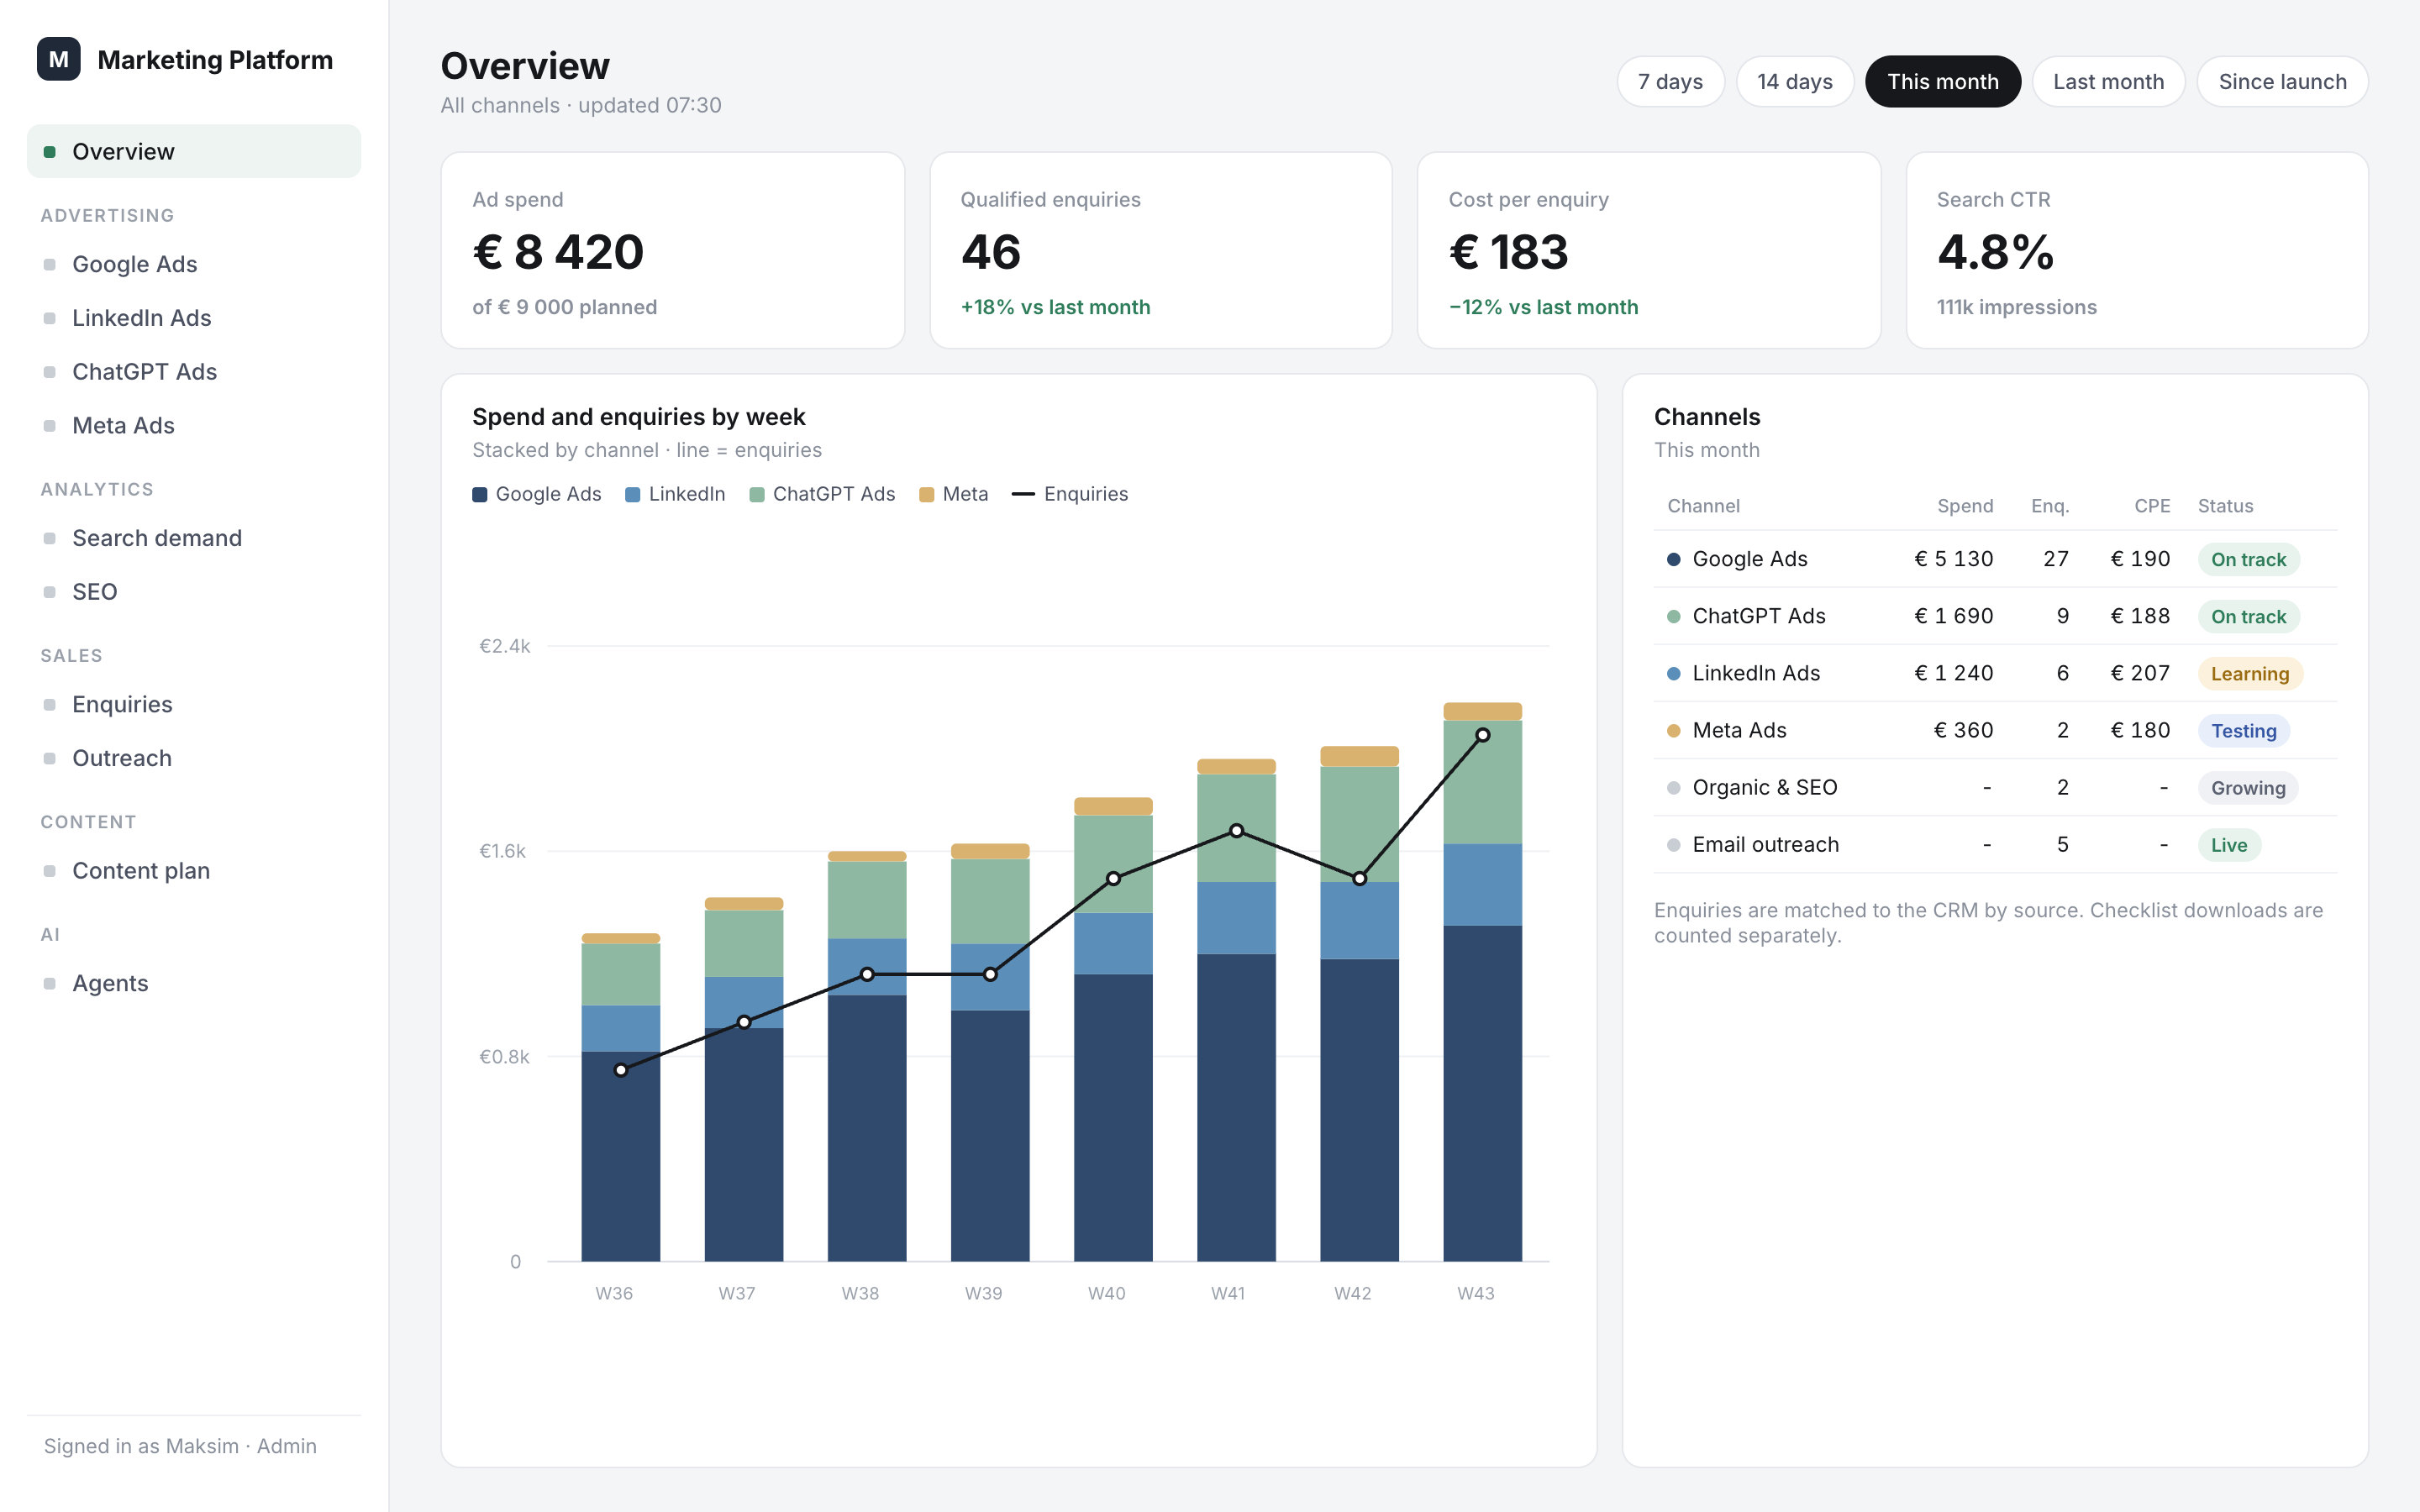The image size is (2420, 1512).
Task: Click the Cost per enquiry € 183 value
Action: pyautogui.click(x=1508, y=252)
